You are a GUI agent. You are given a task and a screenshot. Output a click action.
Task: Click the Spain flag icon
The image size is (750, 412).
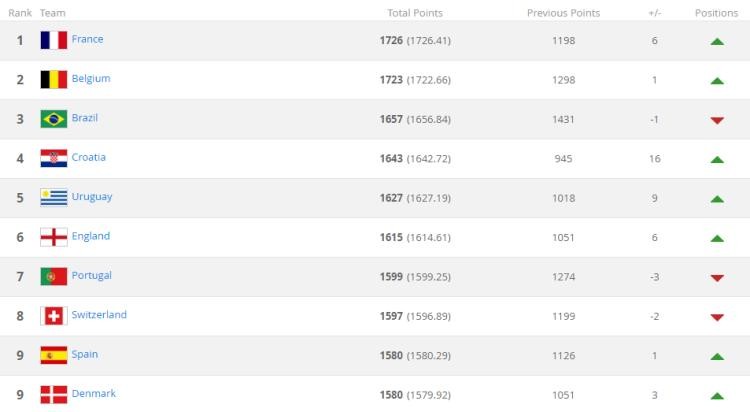53,355
